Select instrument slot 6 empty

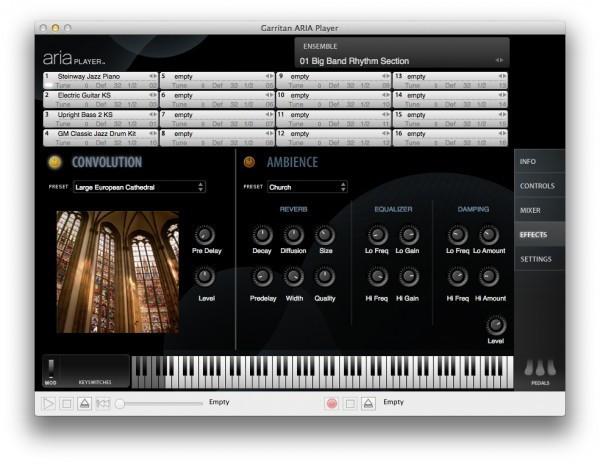tap(217, 99)
